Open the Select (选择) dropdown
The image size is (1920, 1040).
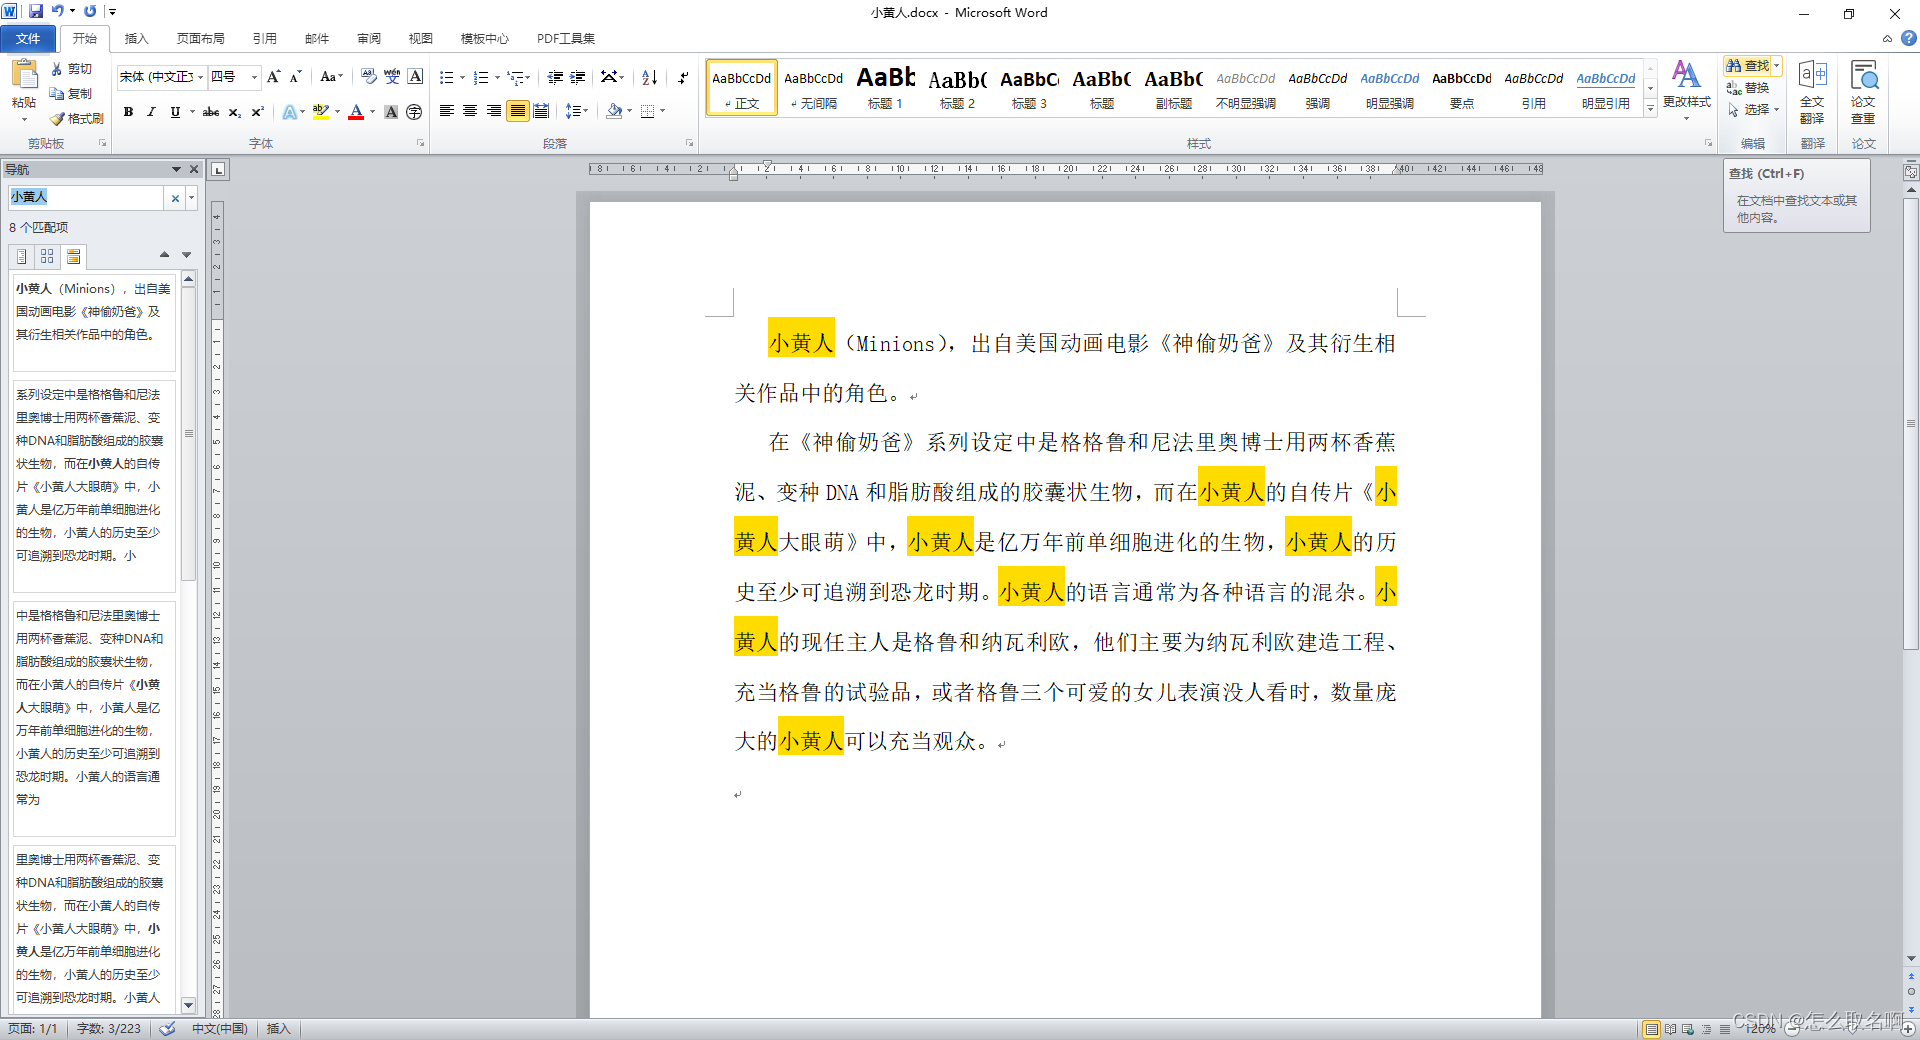tap(1753, 110)
